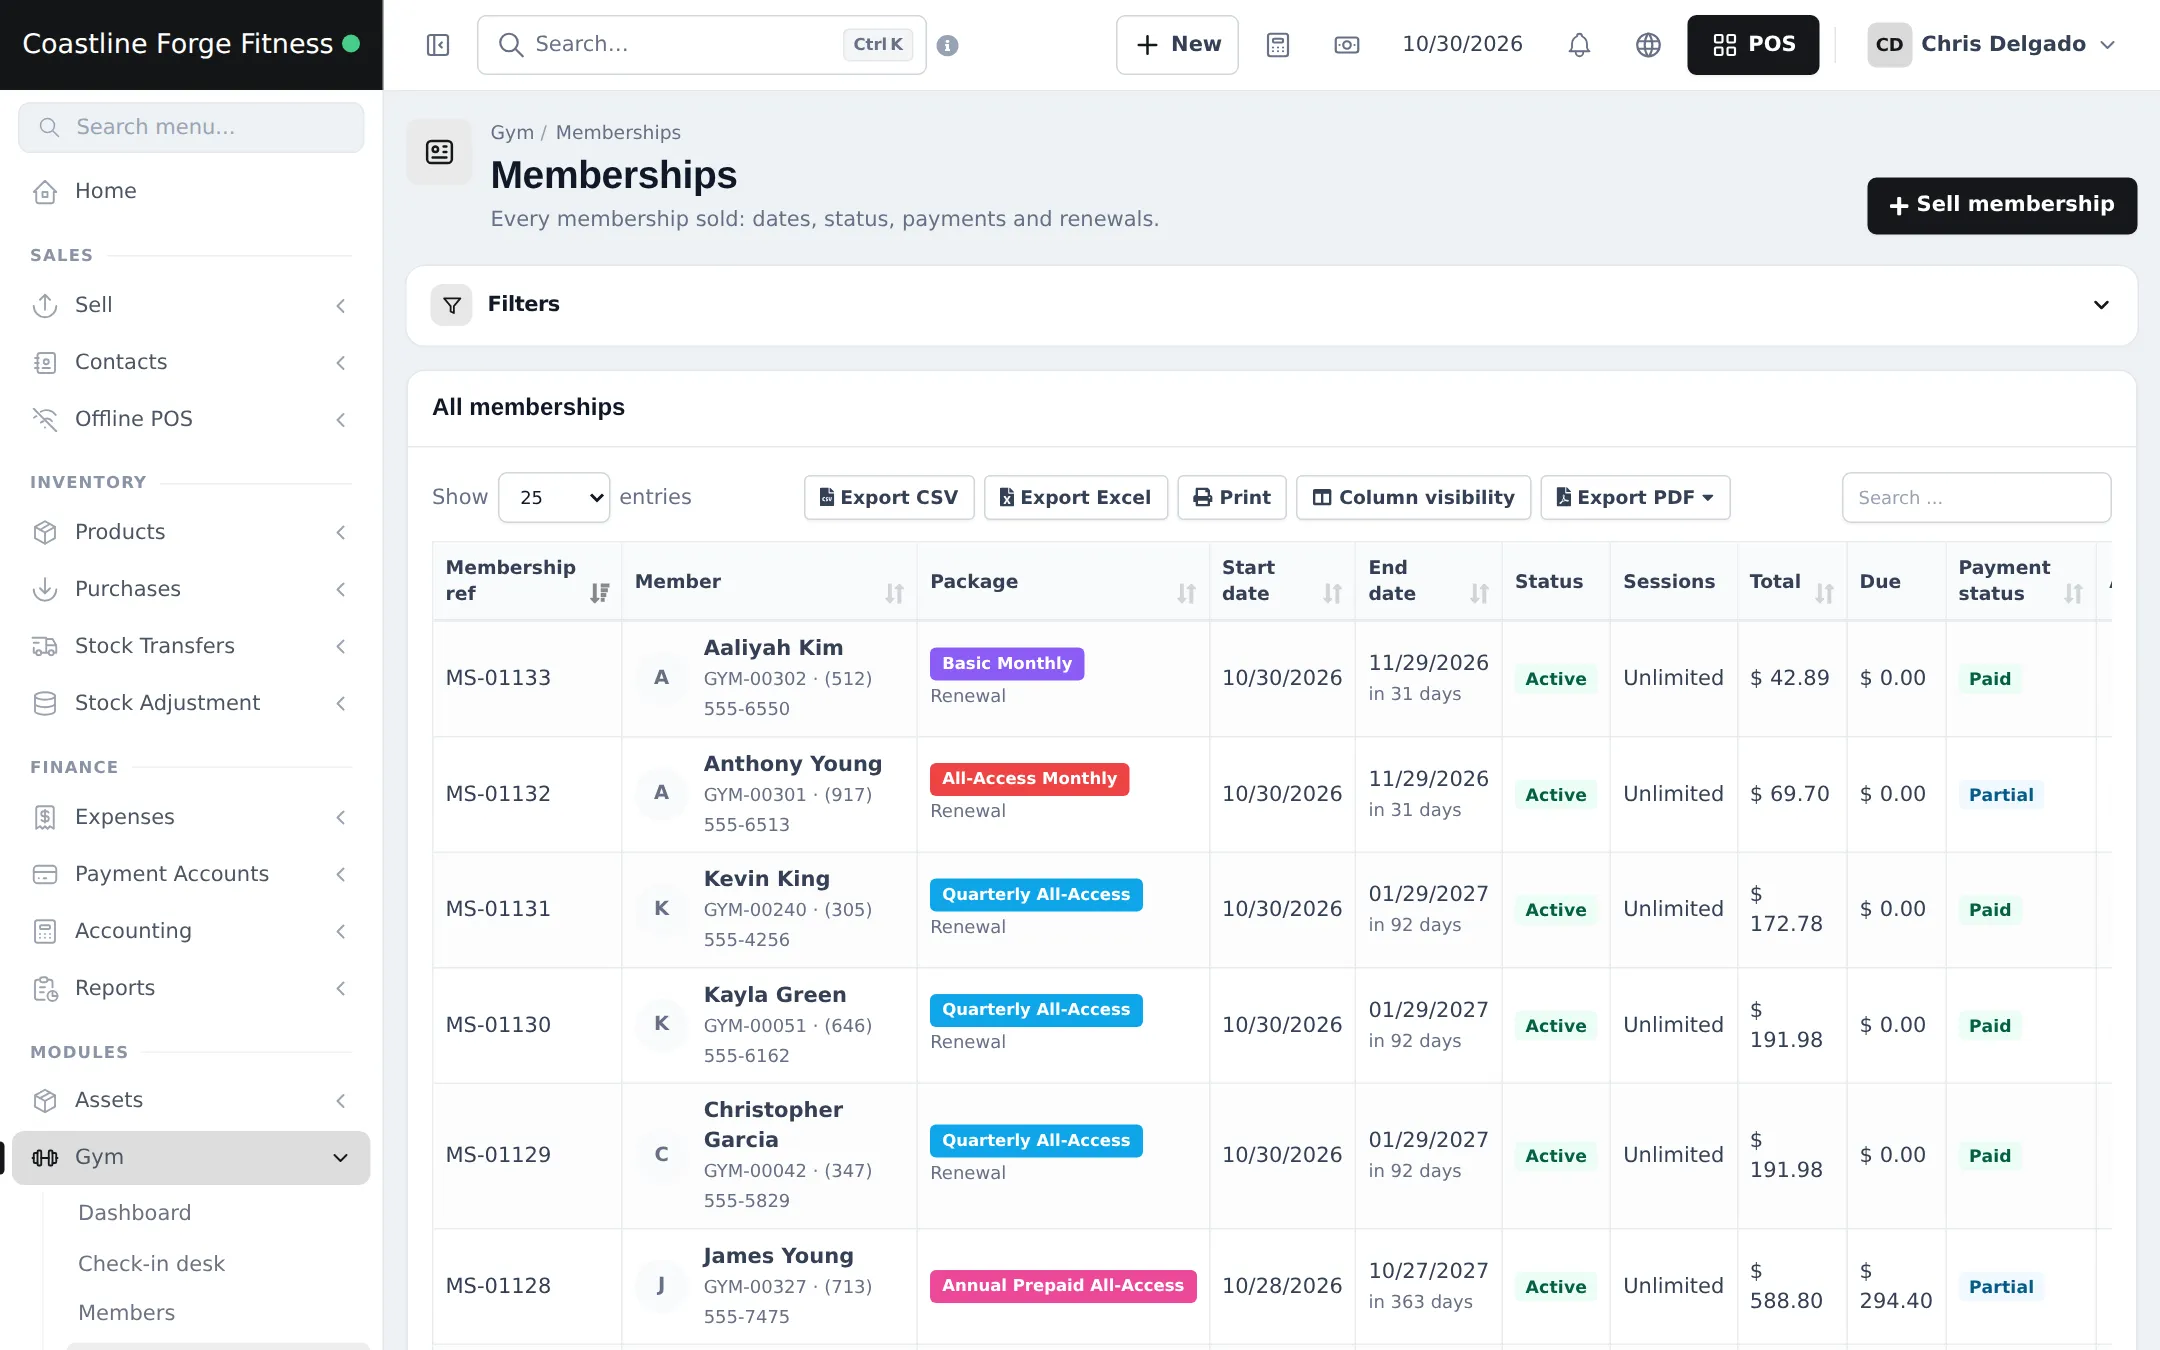Expand the Reports sidebar menu

click(190, 988)
